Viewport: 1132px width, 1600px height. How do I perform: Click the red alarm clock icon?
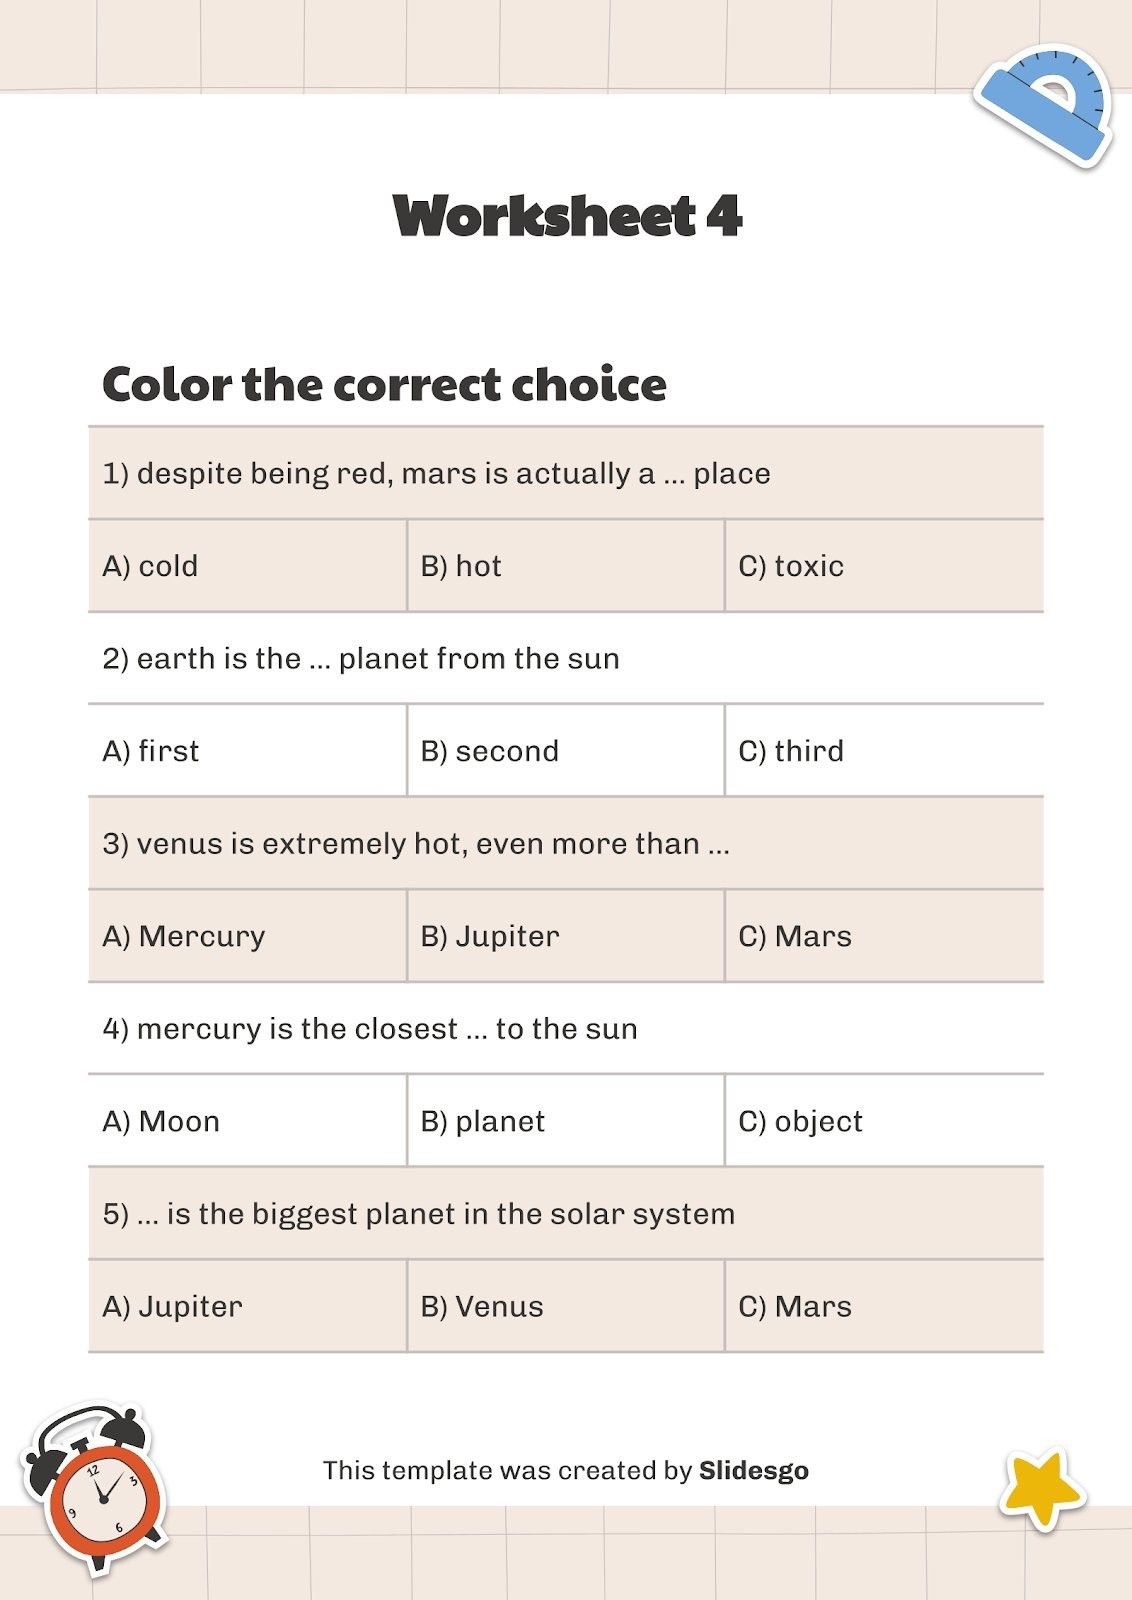pyautogui.click(x=97, y=1489)
